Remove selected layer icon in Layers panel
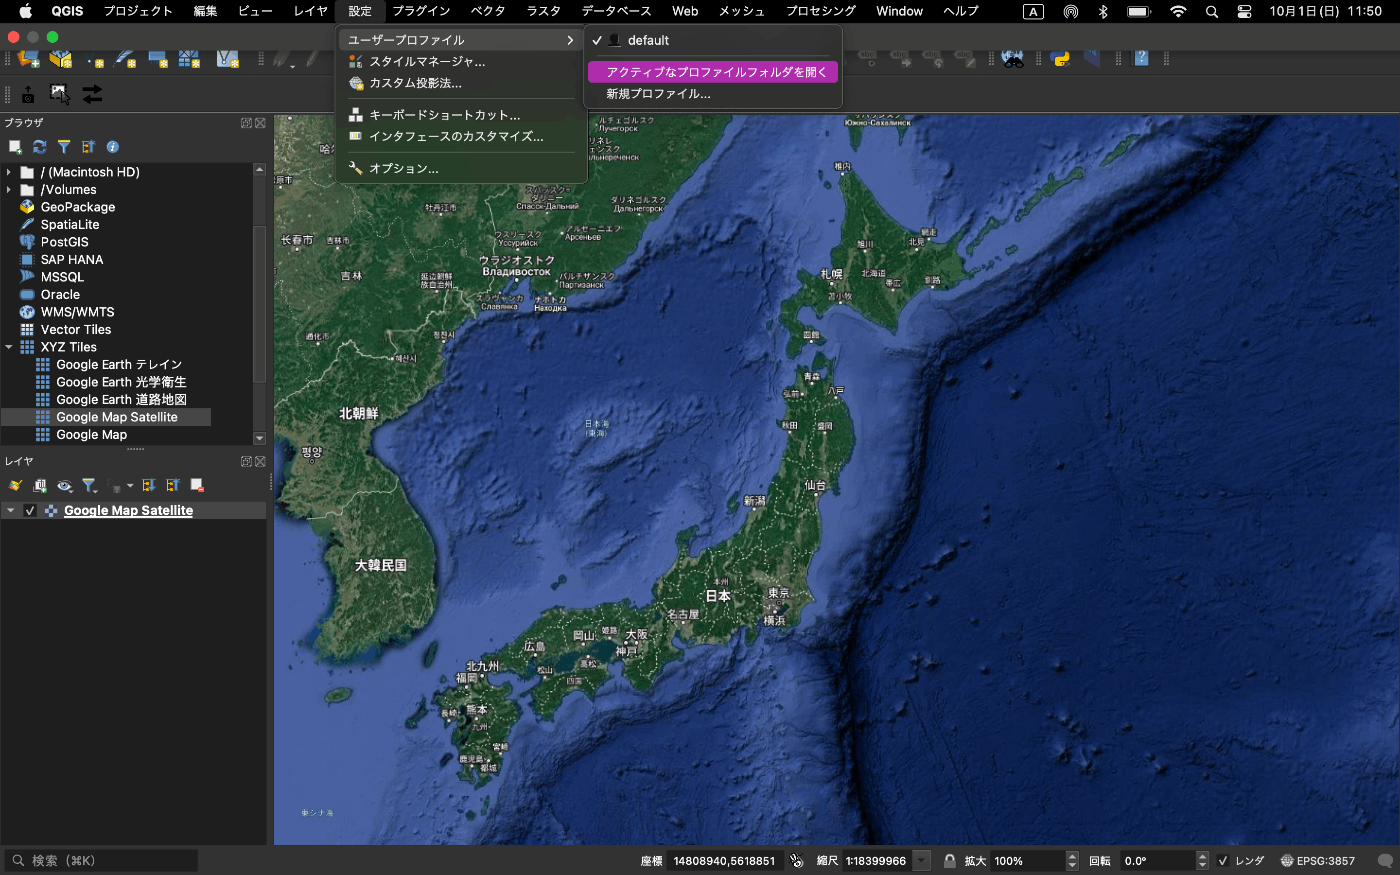 [x=197, y=485]
